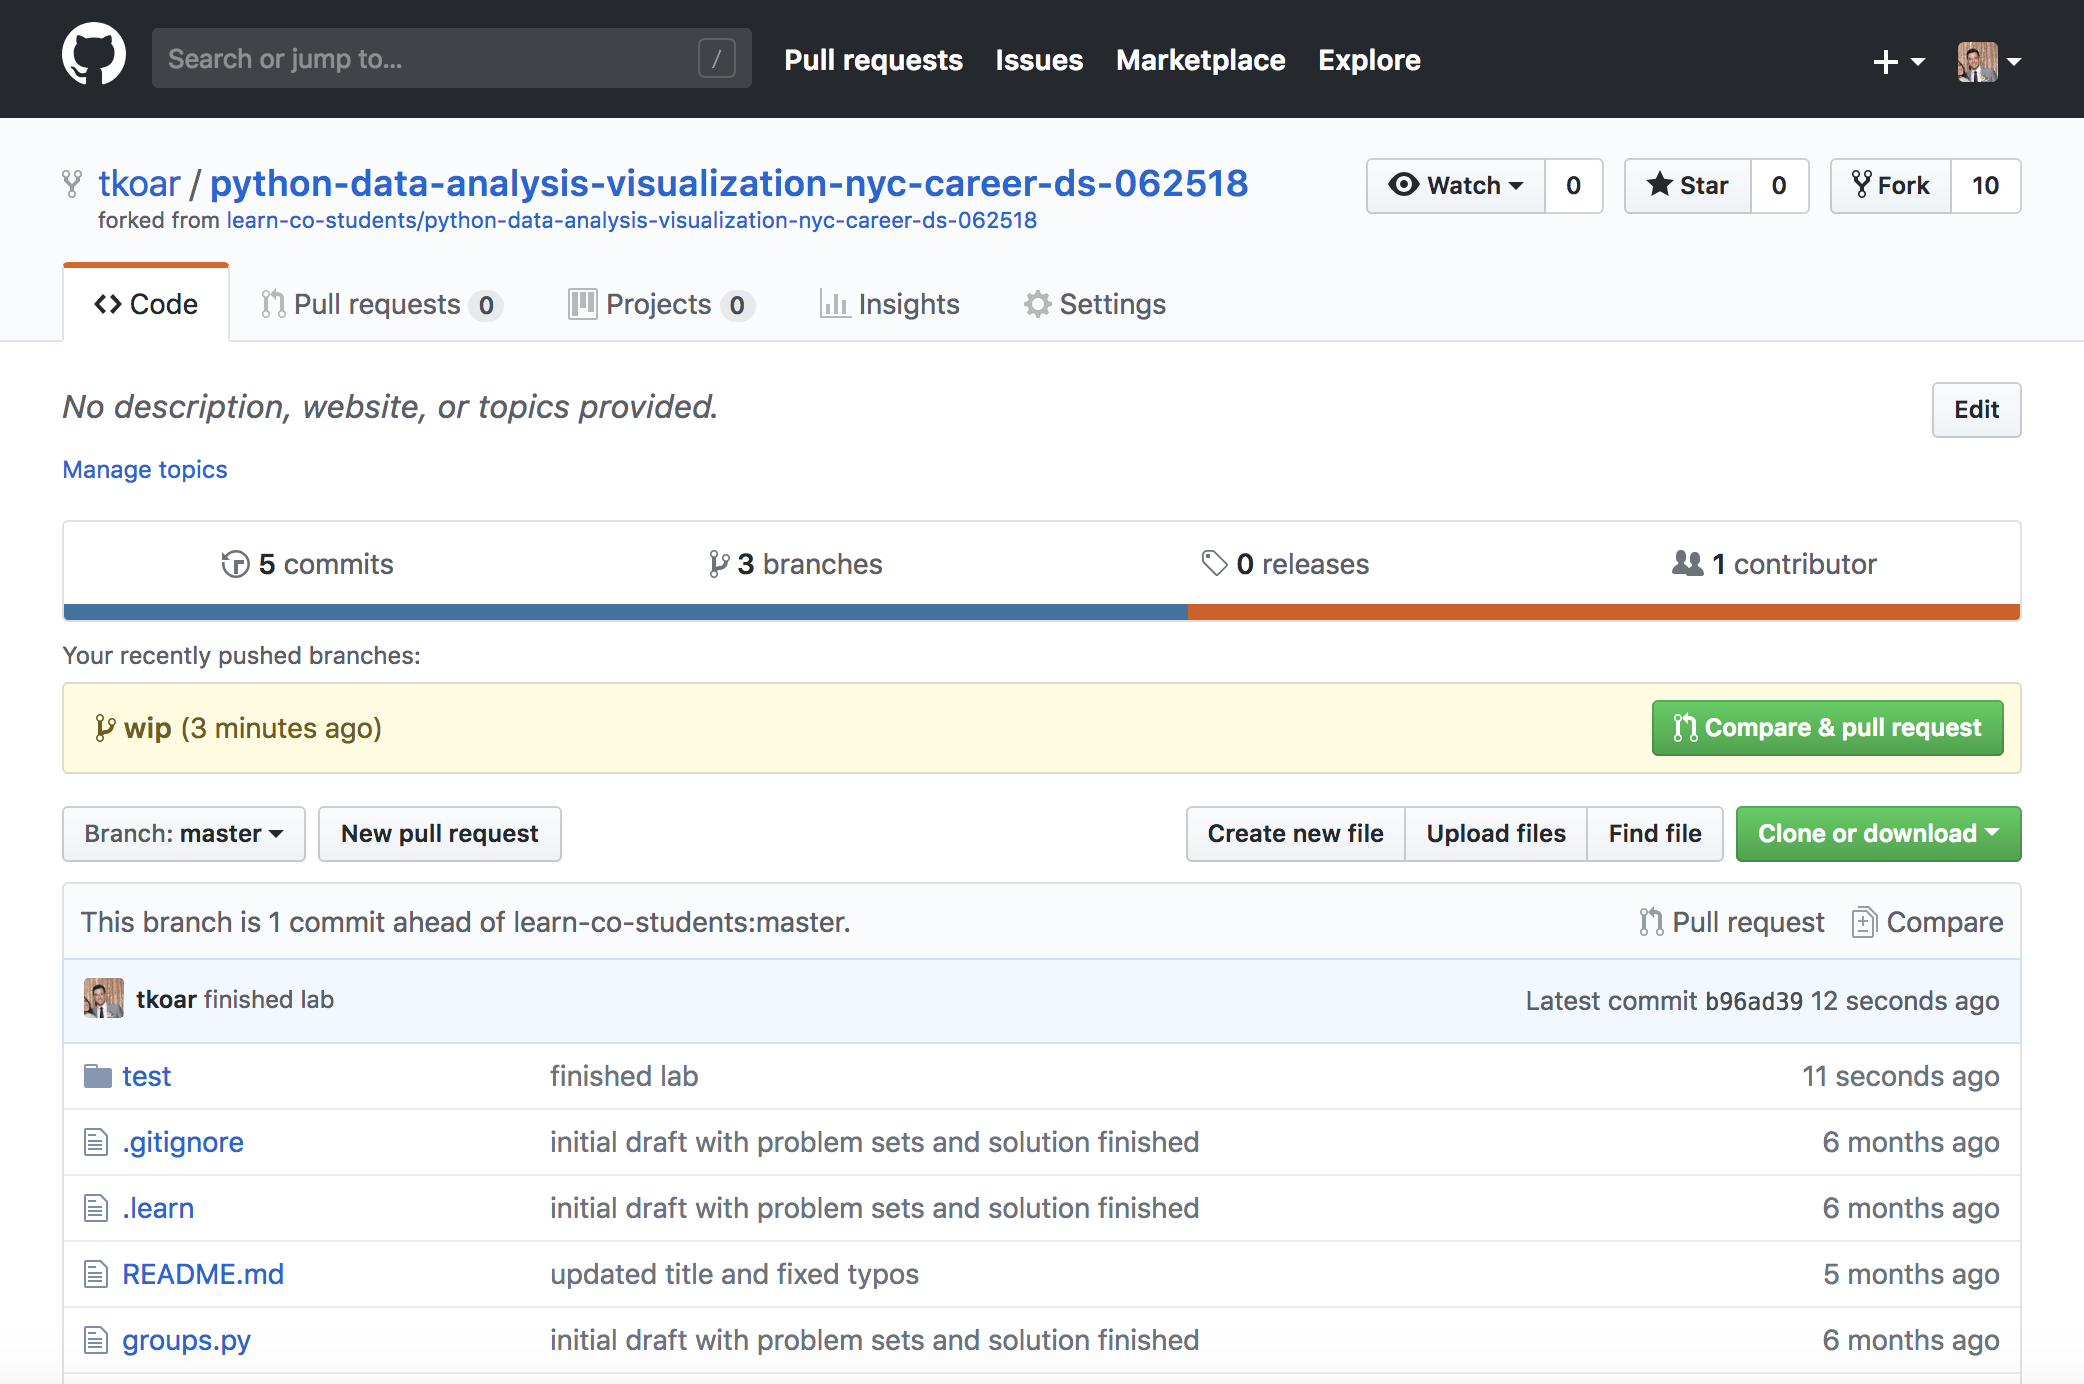Open the Settings tab

tap(1094, 304)
